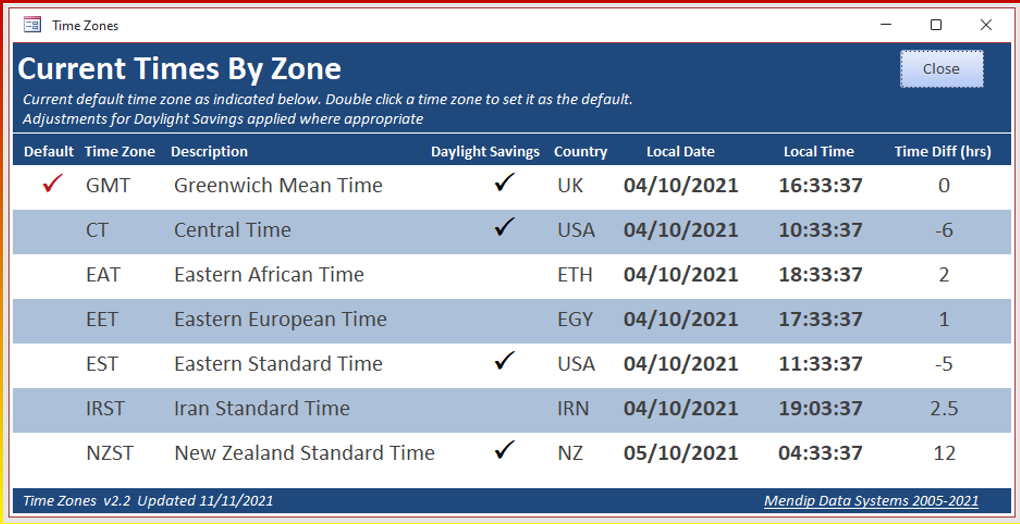Select the IRST time zone code

106,408
